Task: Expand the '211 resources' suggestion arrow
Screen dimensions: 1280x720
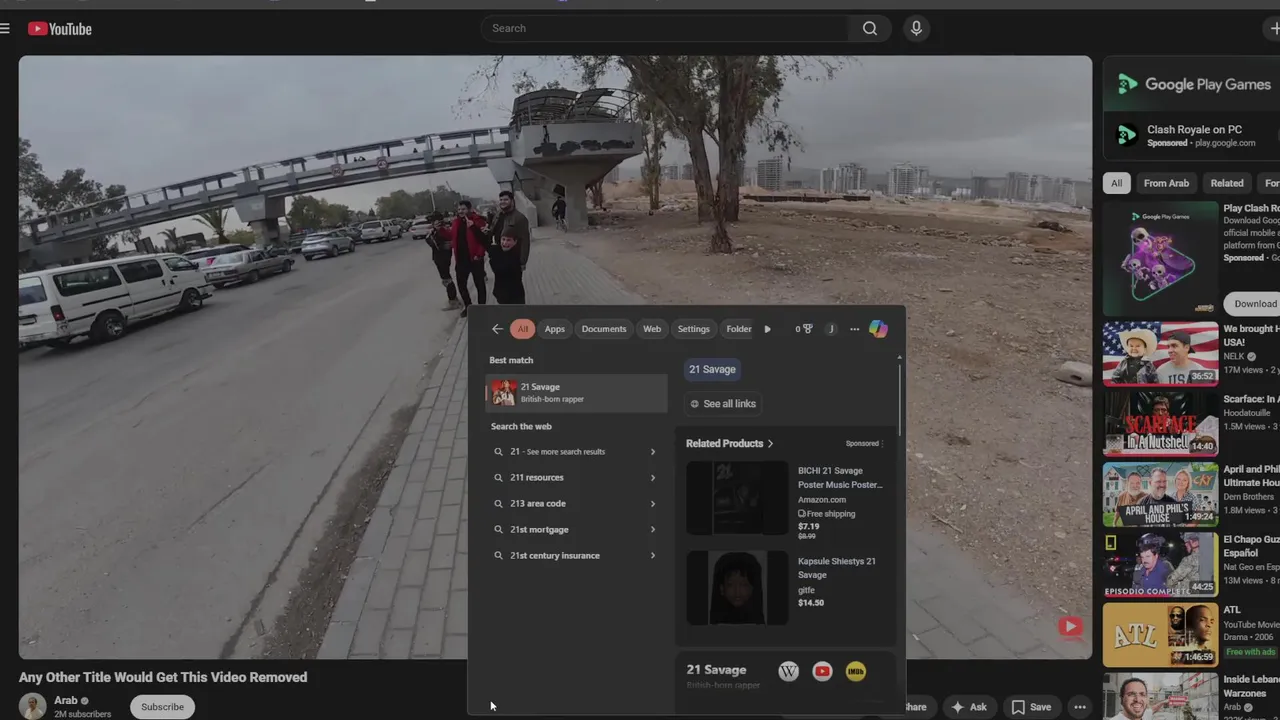Action: (653, 478)
